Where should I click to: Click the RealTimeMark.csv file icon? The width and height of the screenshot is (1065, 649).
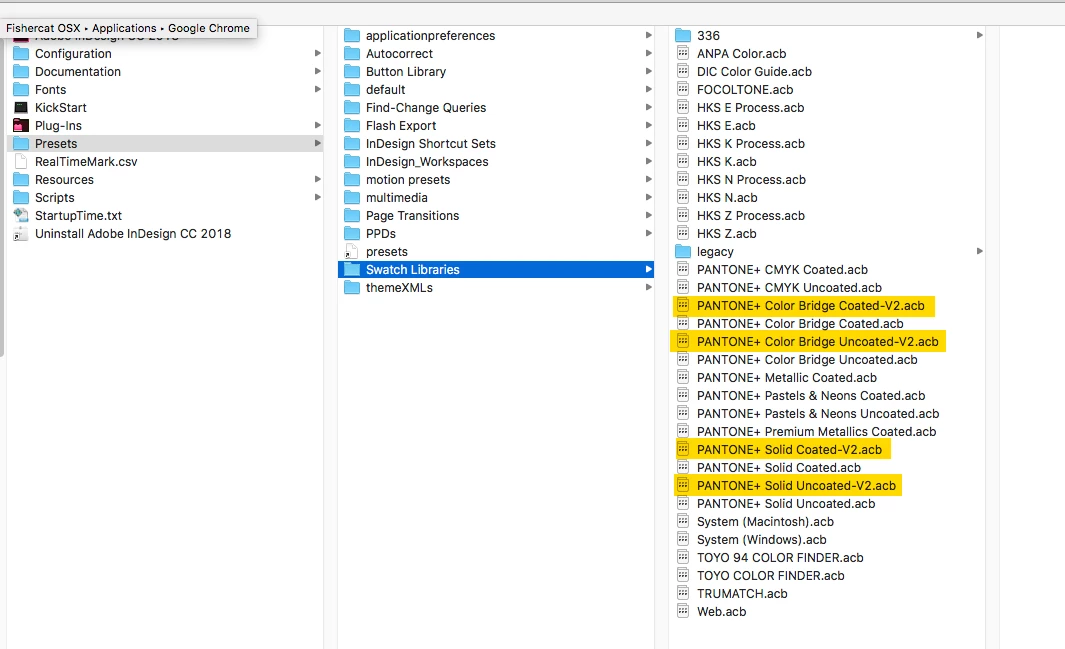[21, 162]
